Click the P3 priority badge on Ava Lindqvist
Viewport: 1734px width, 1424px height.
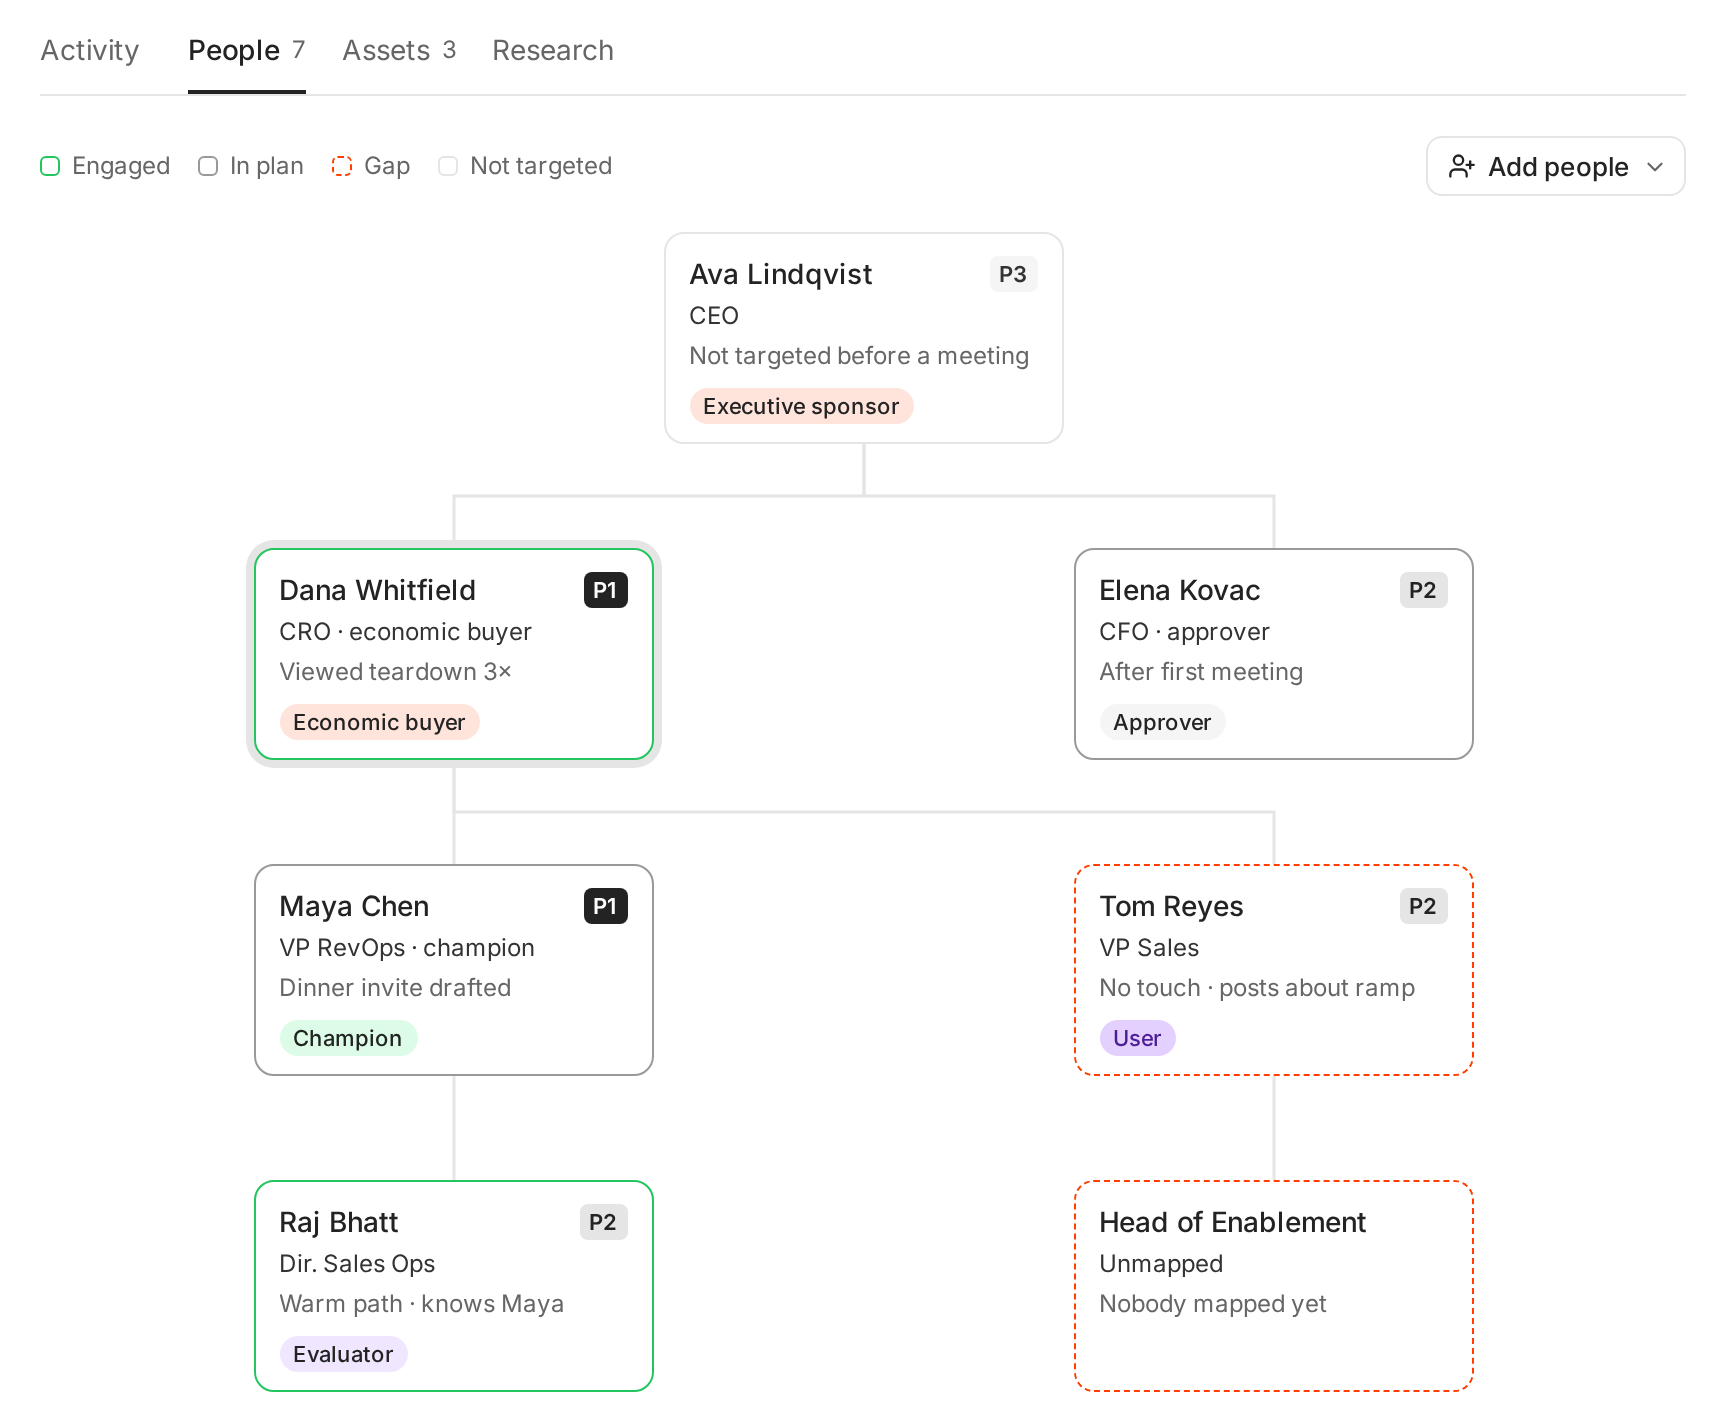point(1013,274)
